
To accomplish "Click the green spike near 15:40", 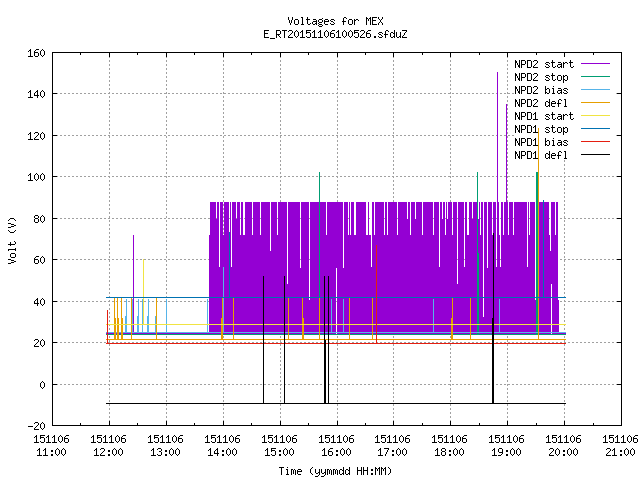I will (320, 187).
